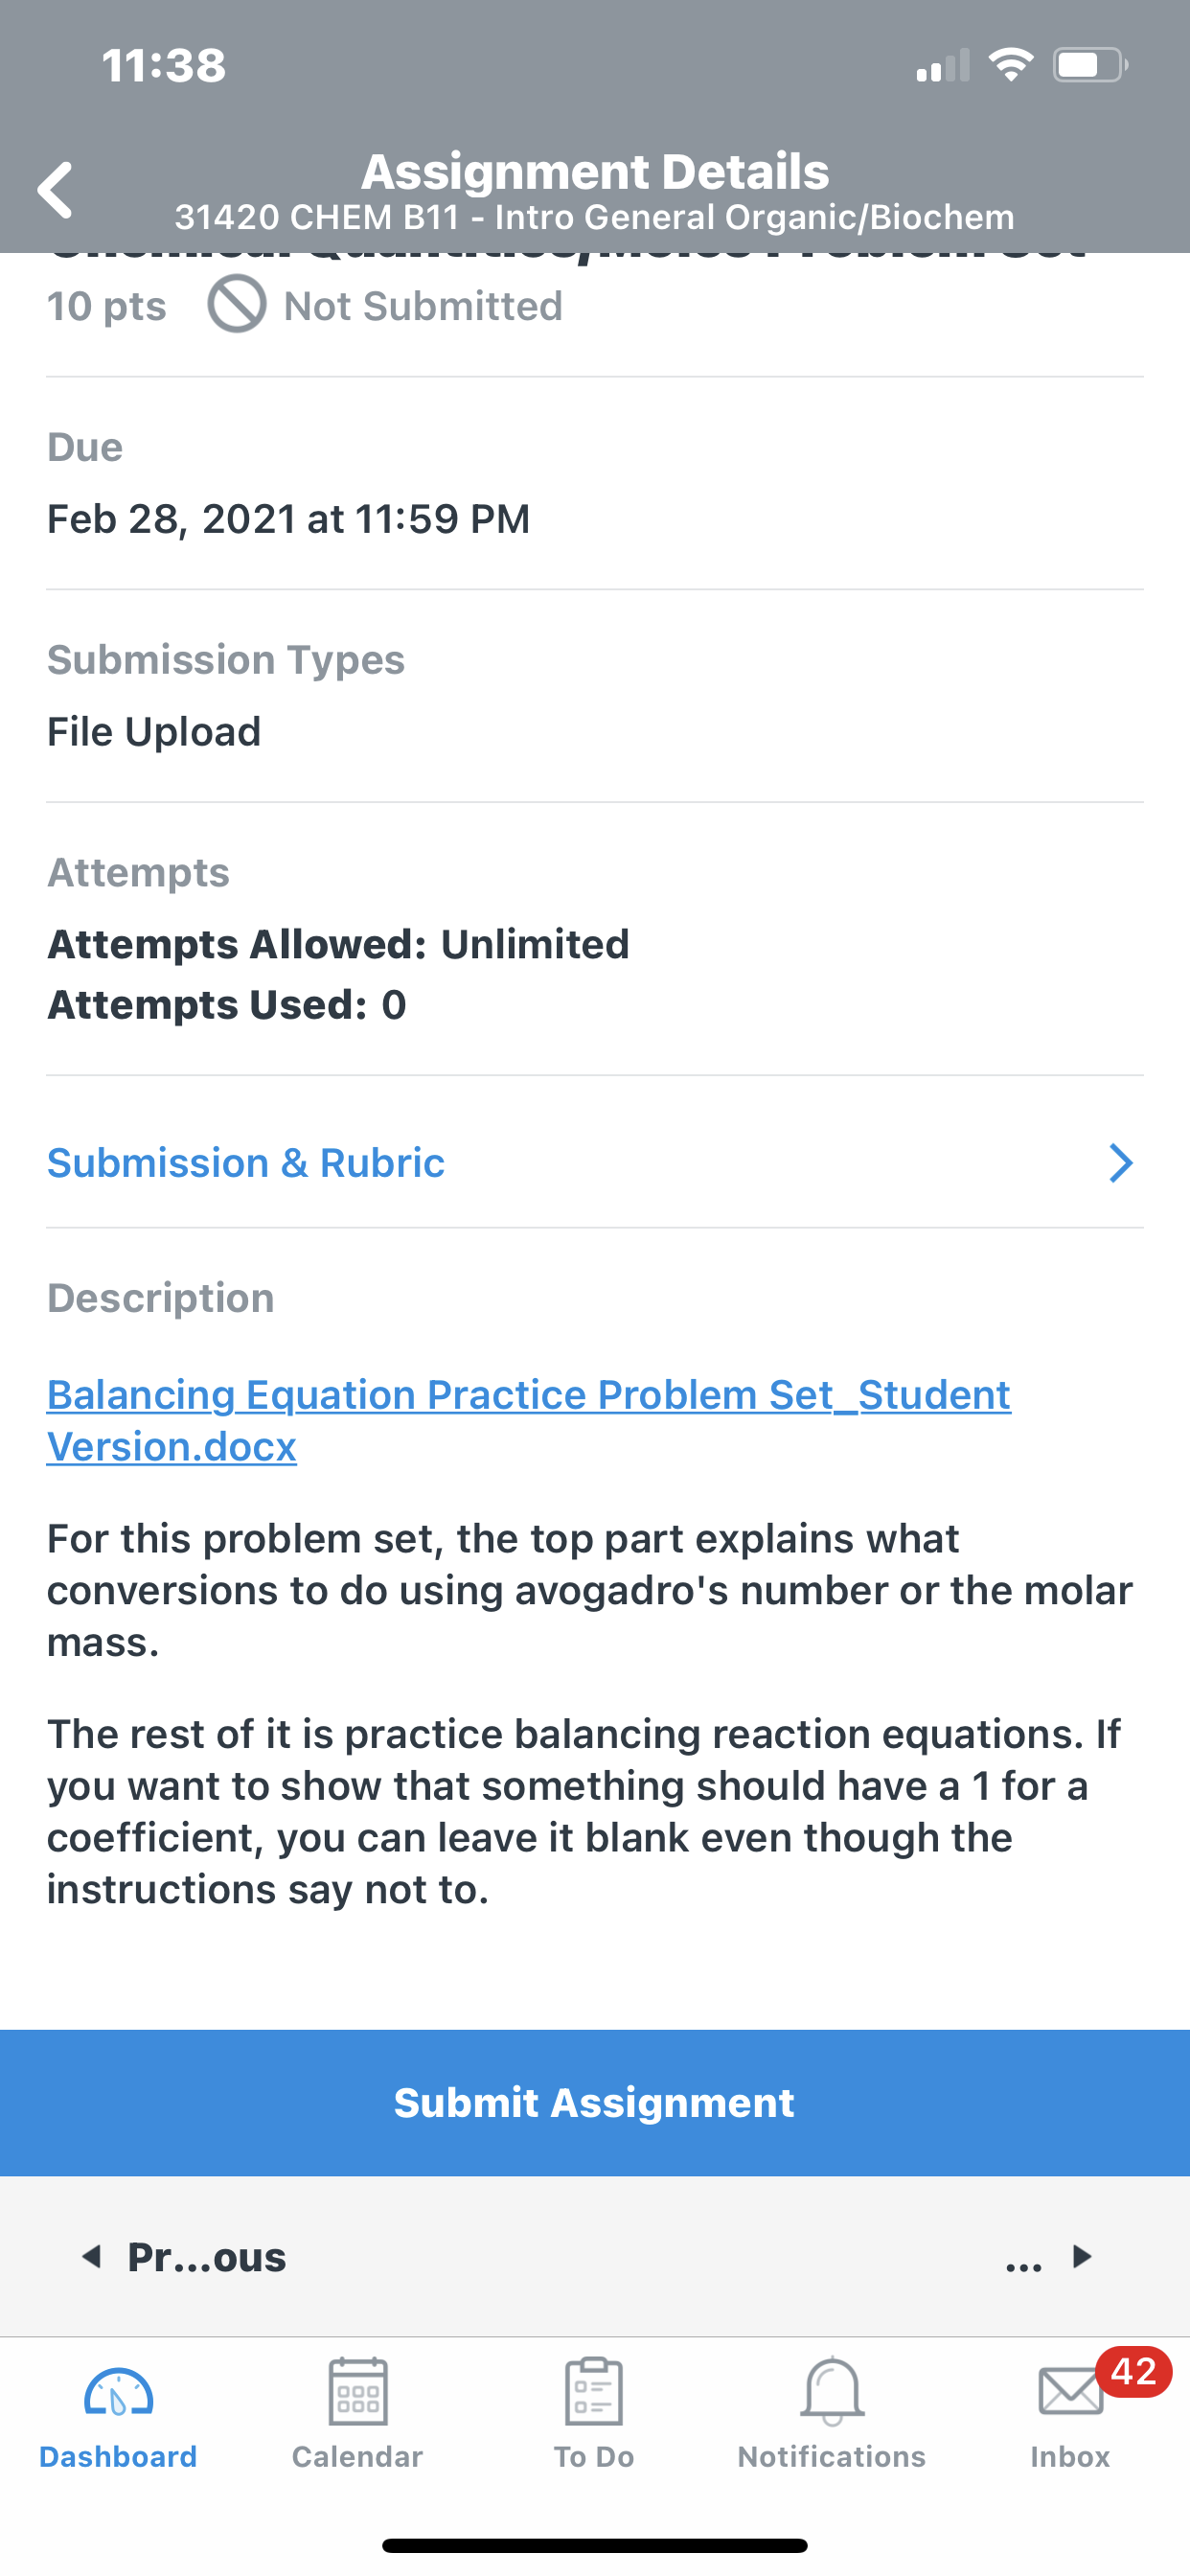Click Submit Assignment button
The image size is (1190, 2576).
595,2102
